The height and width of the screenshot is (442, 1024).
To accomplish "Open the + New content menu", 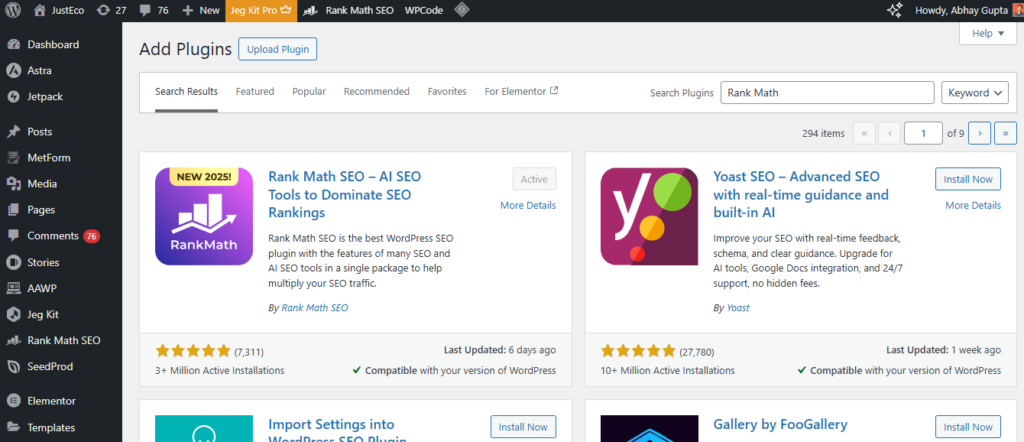I will pyautogui.click(x=202, y=10).
